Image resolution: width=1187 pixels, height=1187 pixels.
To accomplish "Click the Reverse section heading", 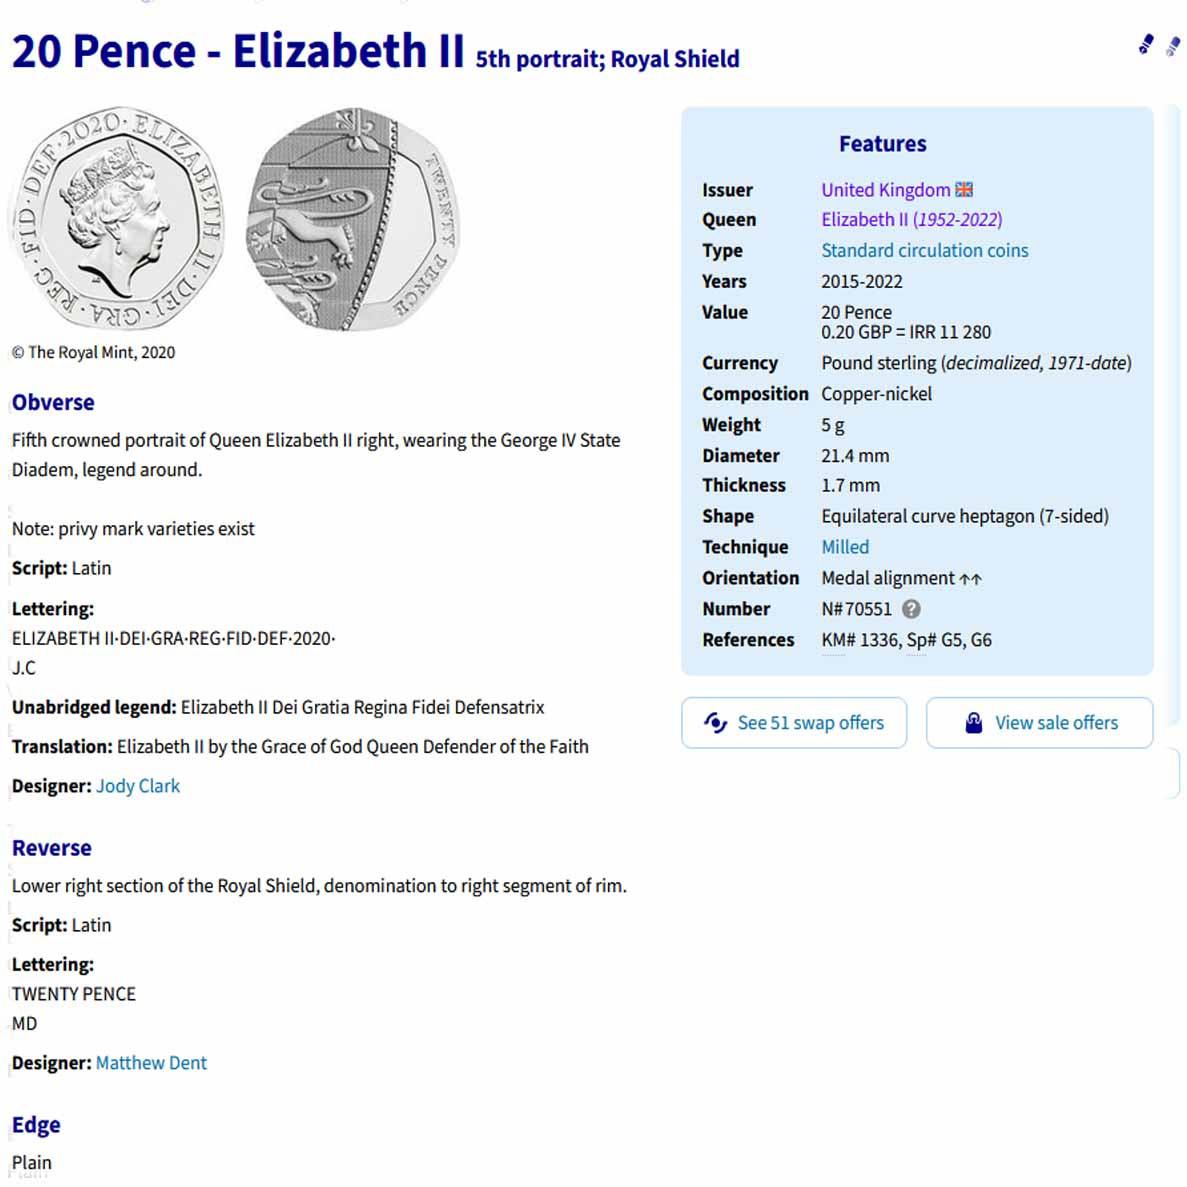I will tap(52, 848).
